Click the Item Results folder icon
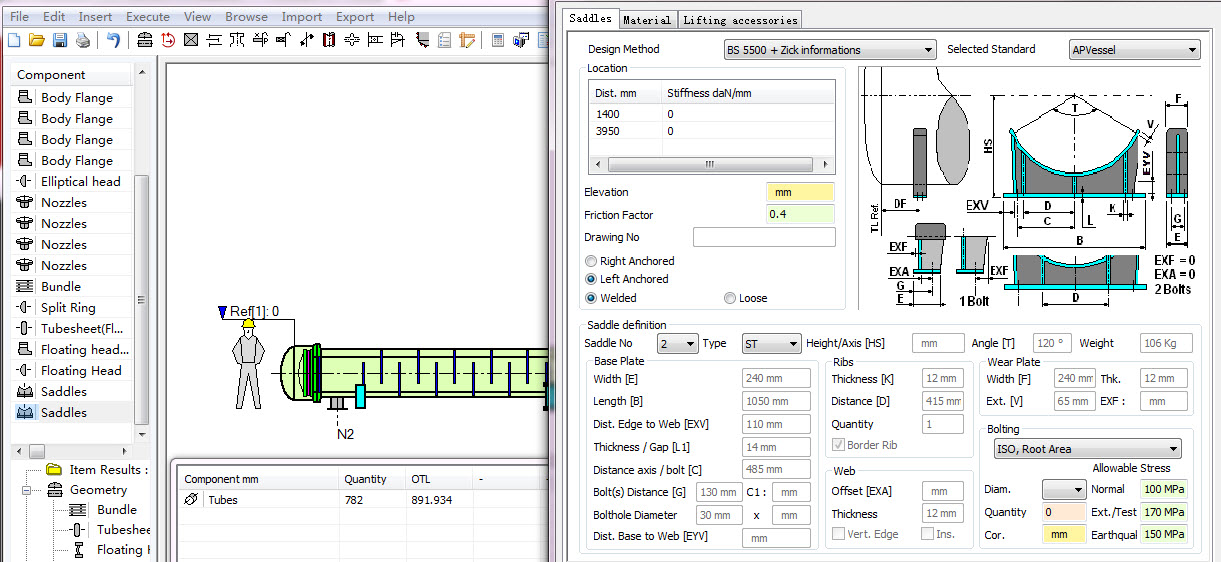 pyautogui.click(x=54, y=469)
